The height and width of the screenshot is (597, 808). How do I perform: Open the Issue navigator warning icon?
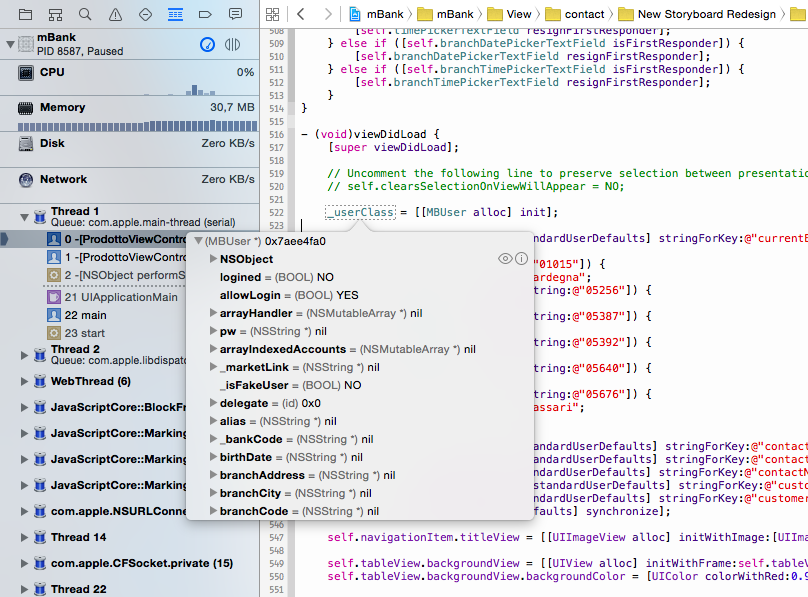click(115, 14)
